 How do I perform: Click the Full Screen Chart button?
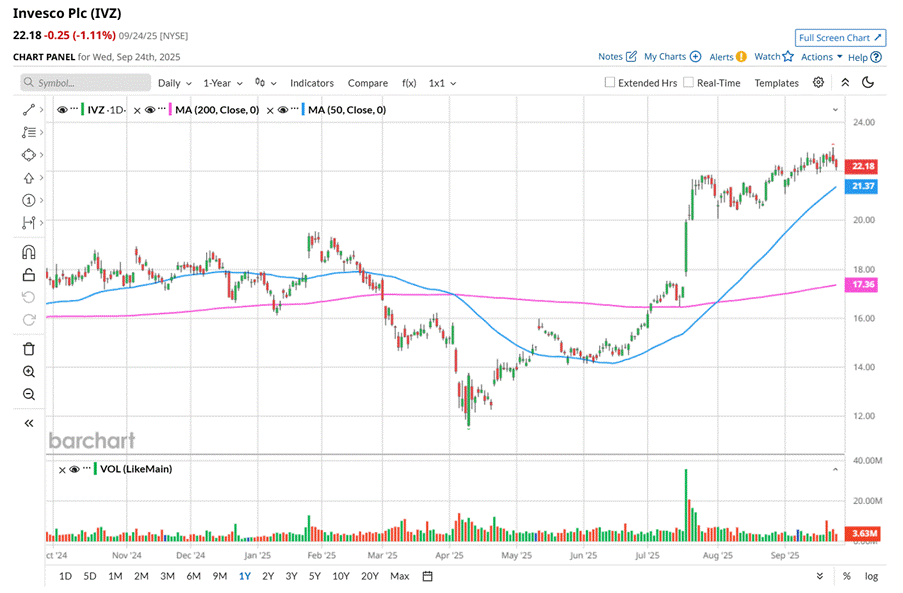click(840, 38)
